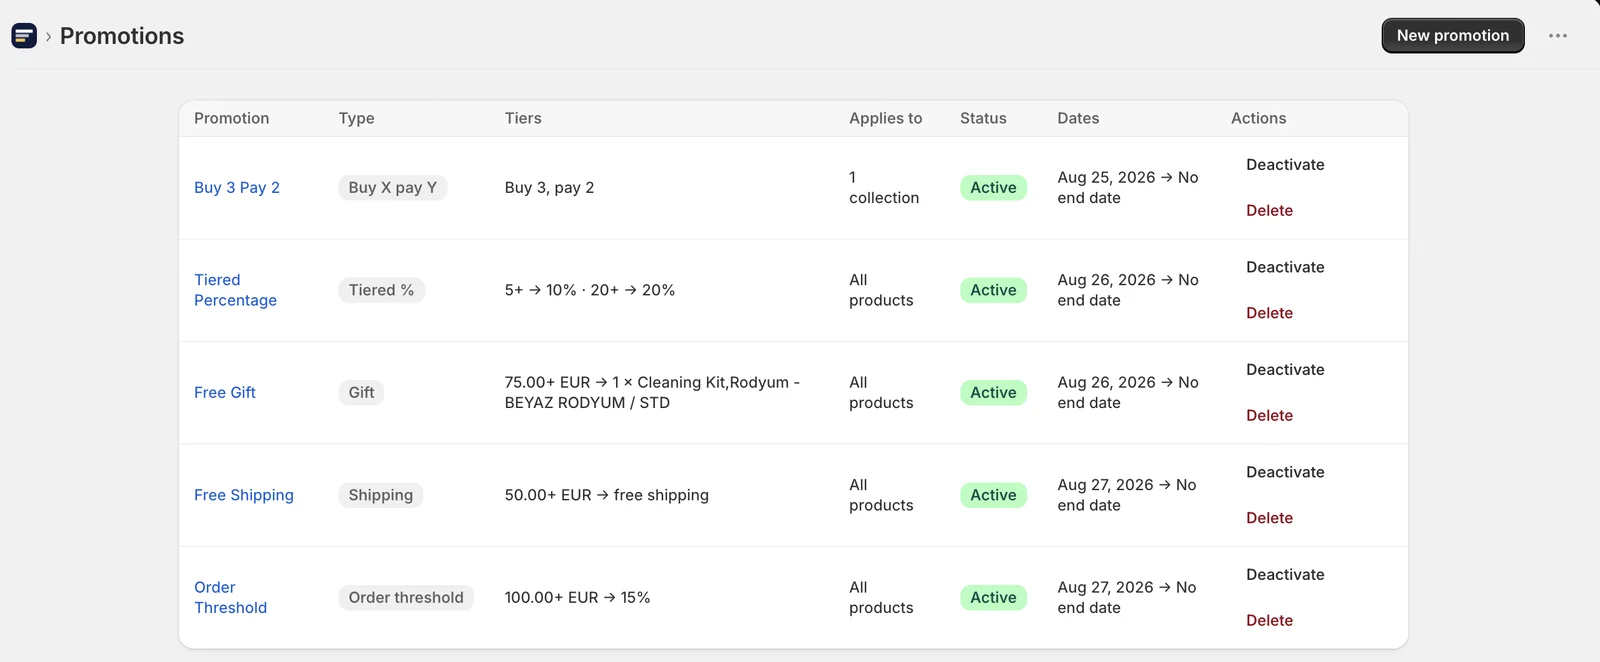The height and width of the screenshot is (662, 1600).
Task: Click the 'Aug 25, 2026 → No end date' cell
Action: click(x=1128, y=188)
